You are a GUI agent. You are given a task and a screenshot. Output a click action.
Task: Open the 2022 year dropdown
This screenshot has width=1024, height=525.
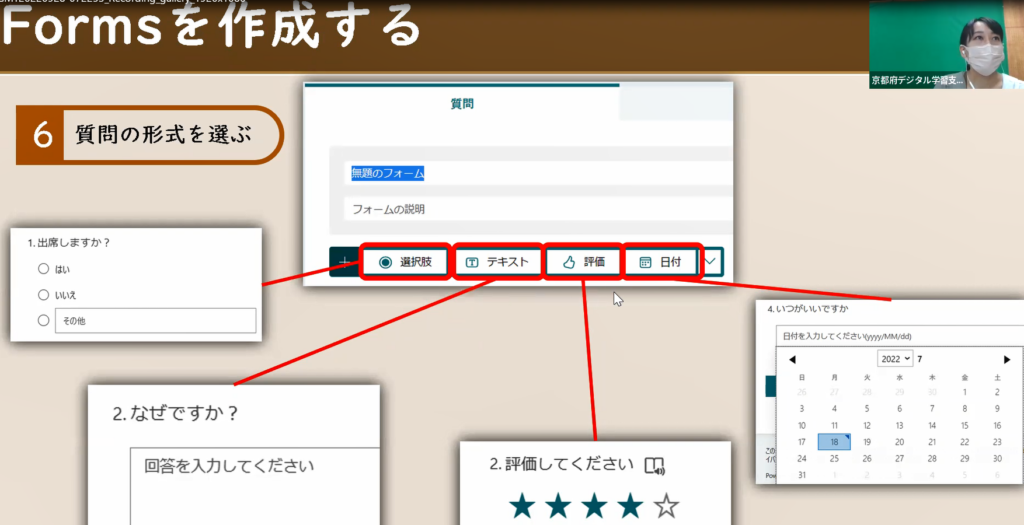895,358
